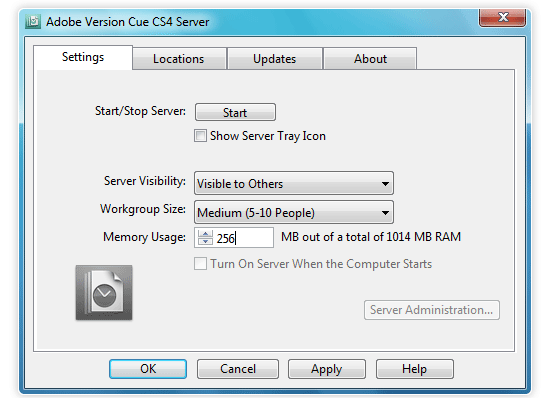The height and width of the screenshot is (398, 550).
Task: Open the Server Visibility dropdown
Action: point(294,183)
